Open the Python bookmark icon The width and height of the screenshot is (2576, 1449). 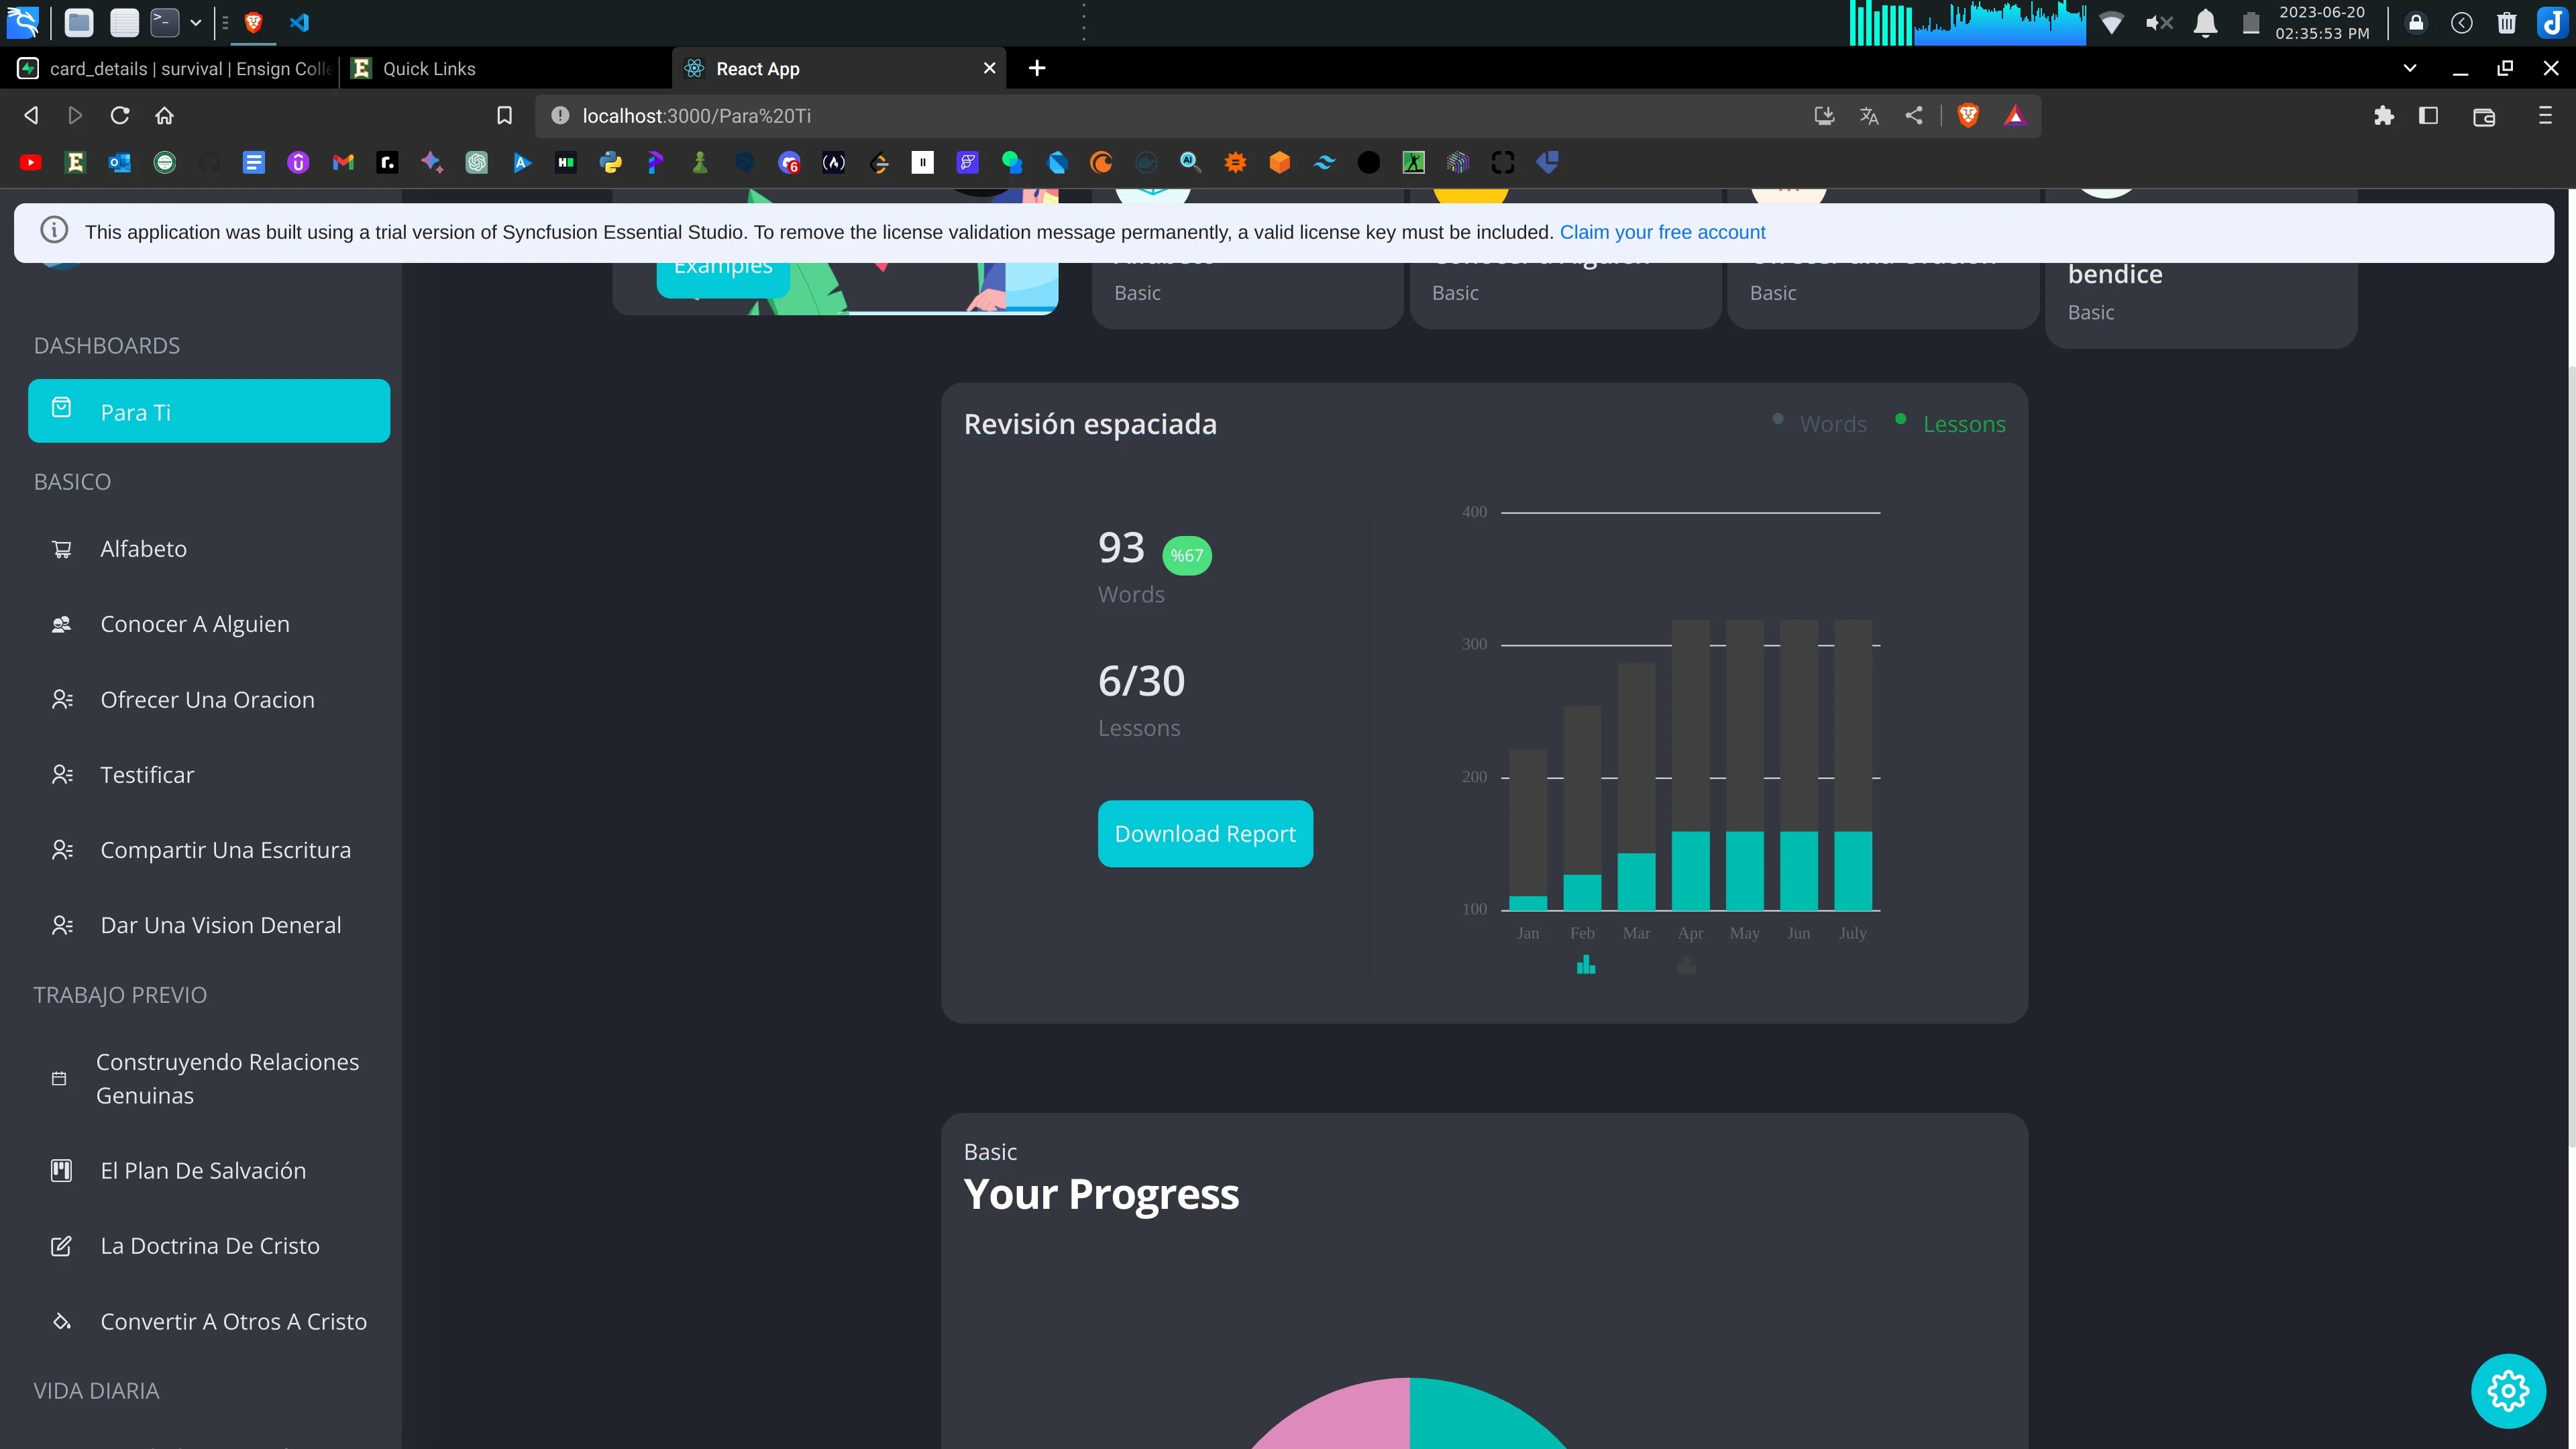[610, 162]
